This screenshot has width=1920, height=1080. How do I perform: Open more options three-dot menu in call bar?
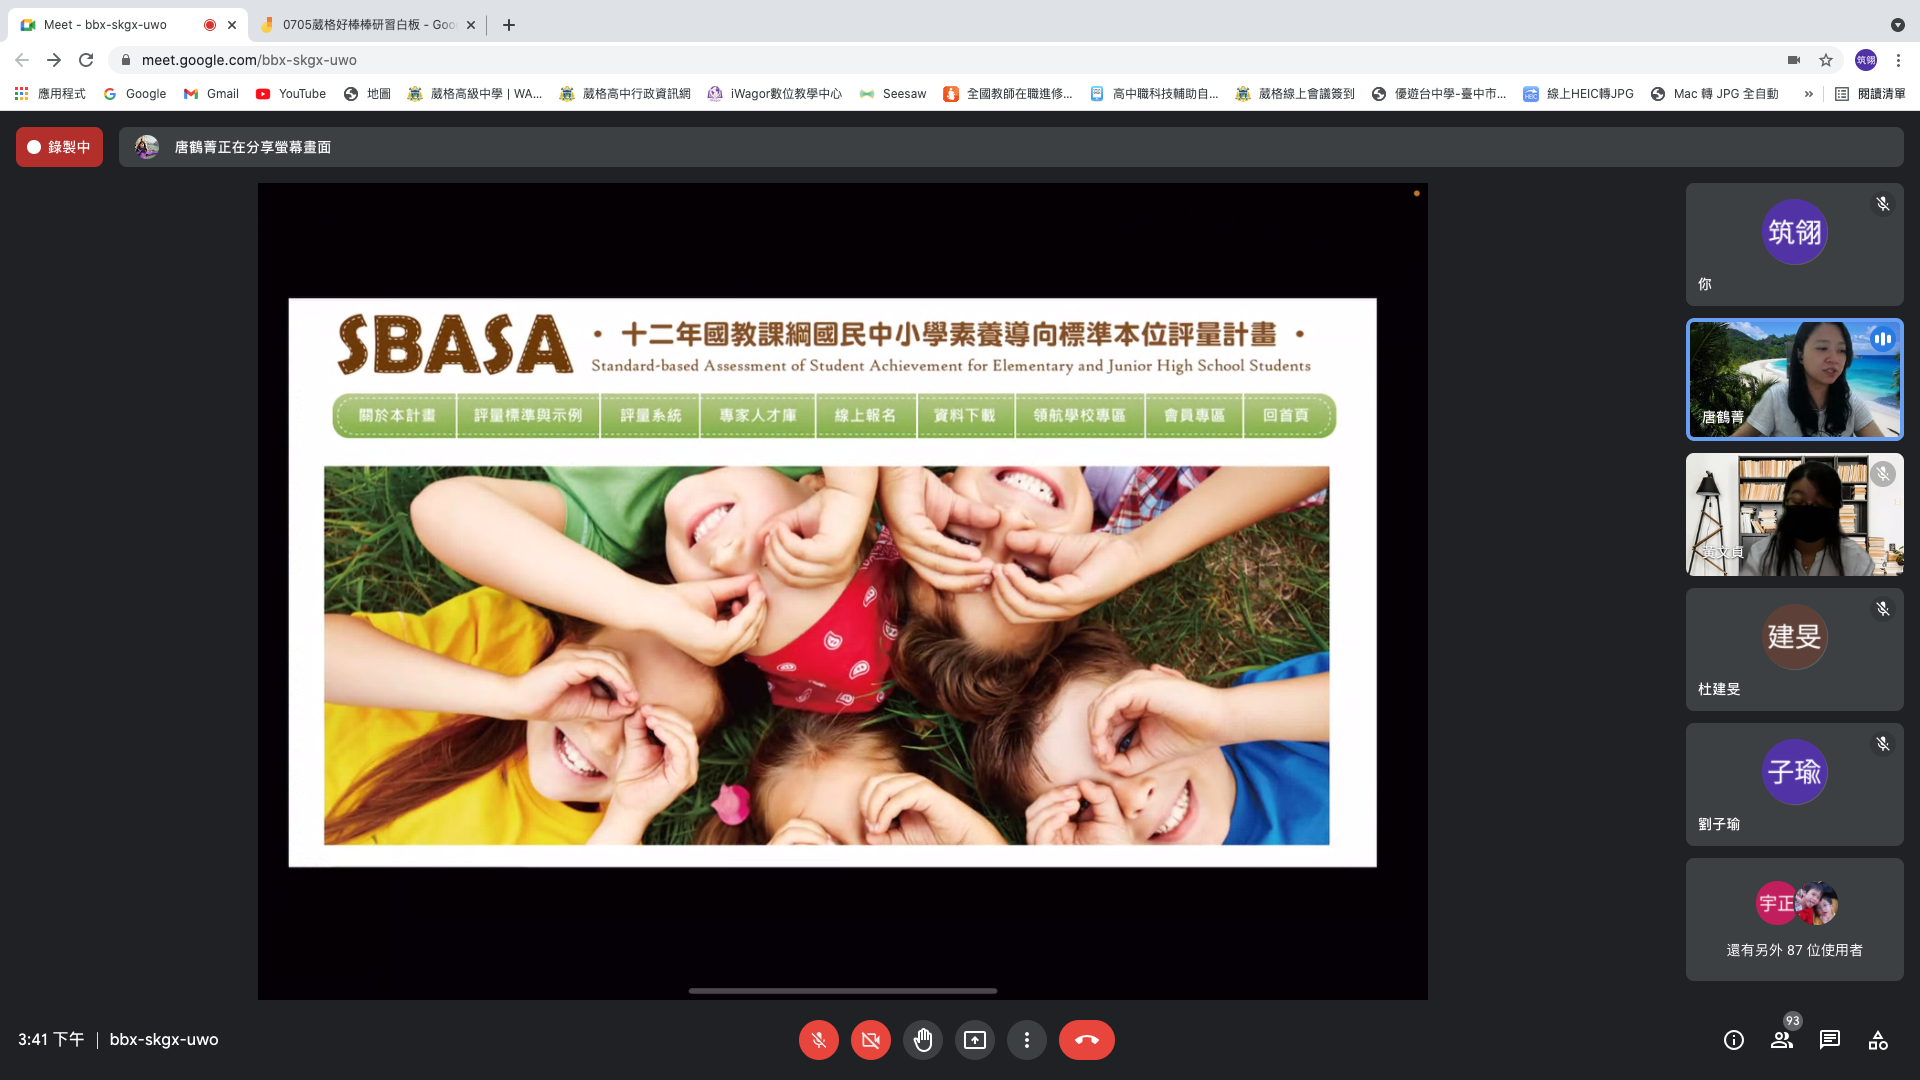(x=1026, y=1040)
